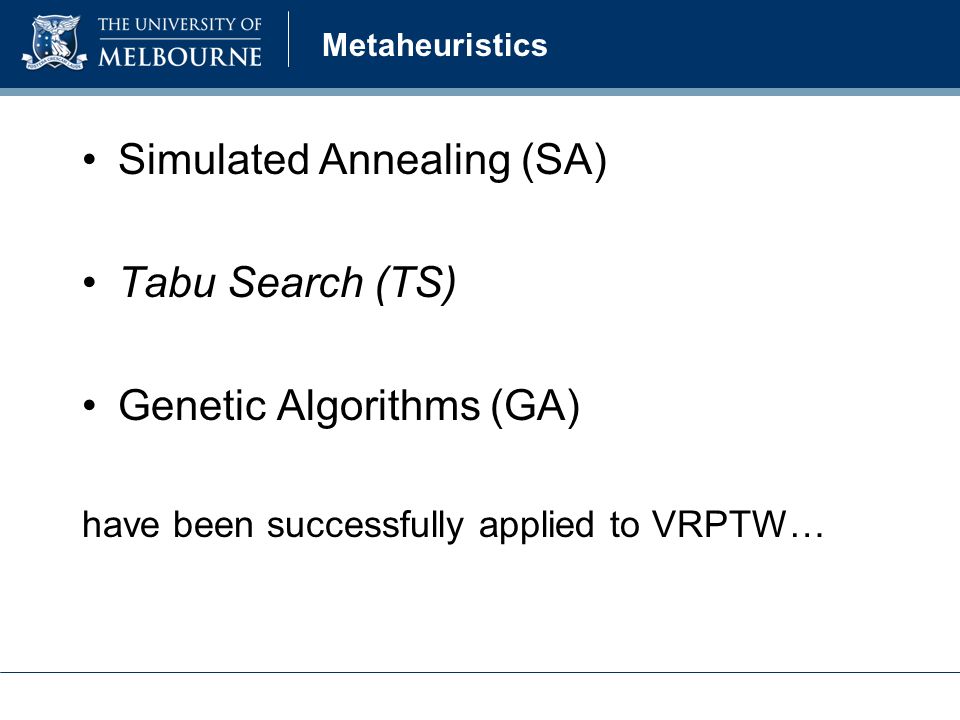Click the bullet dot before Tabu Search
The height and width of the screenshot is (720, 960).
(89, 282)
